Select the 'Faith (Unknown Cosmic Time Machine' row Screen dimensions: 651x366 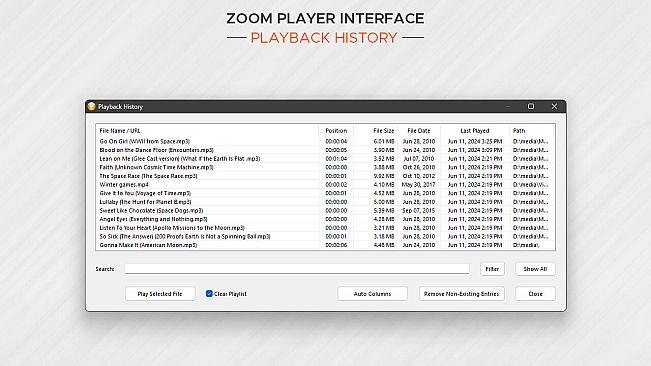click(326, 167)
